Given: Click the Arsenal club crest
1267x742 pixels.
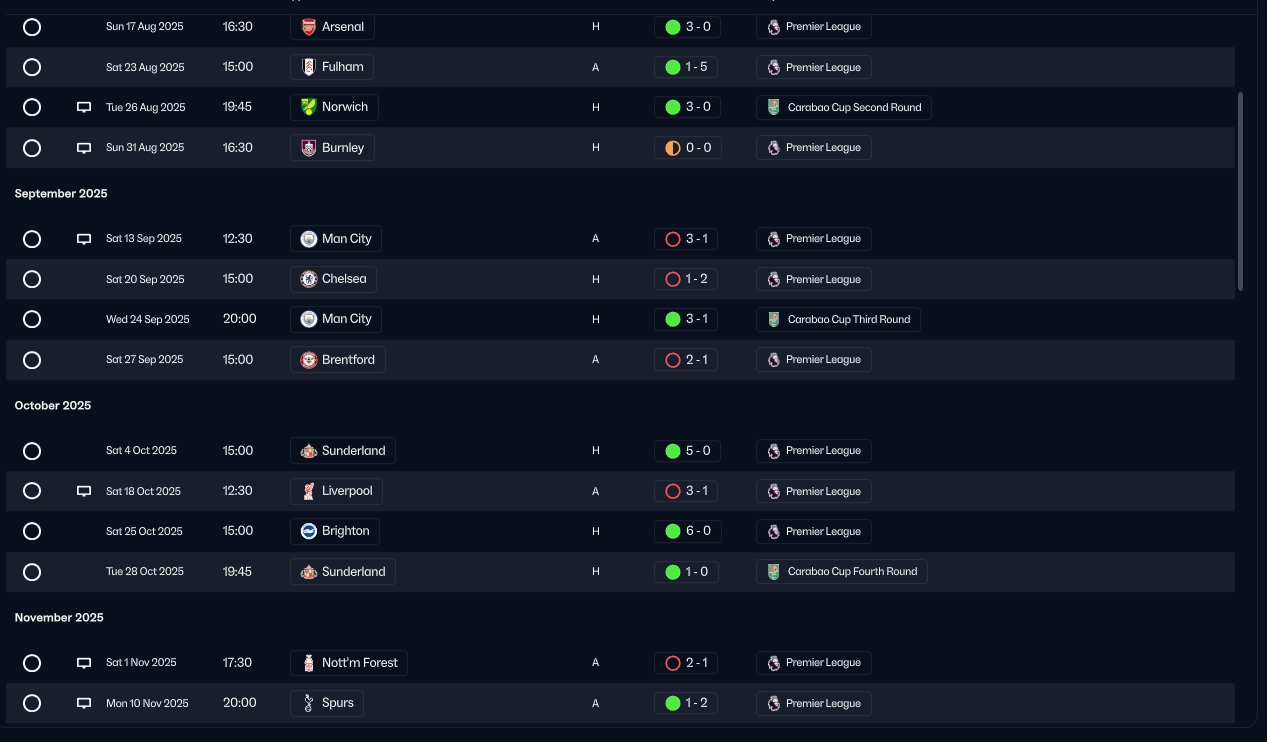Looking at the screenshot, I should (x=309, y=27).
